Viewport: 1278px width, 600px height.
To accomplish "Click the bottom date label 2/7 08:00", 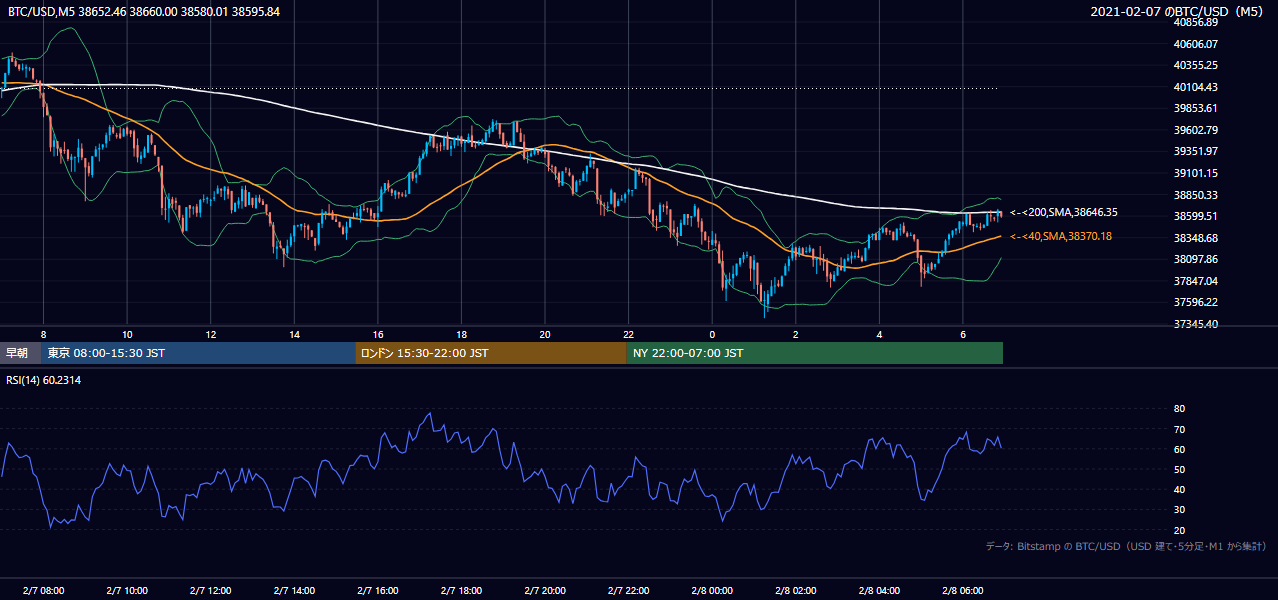I will click(x=43, y=591).
